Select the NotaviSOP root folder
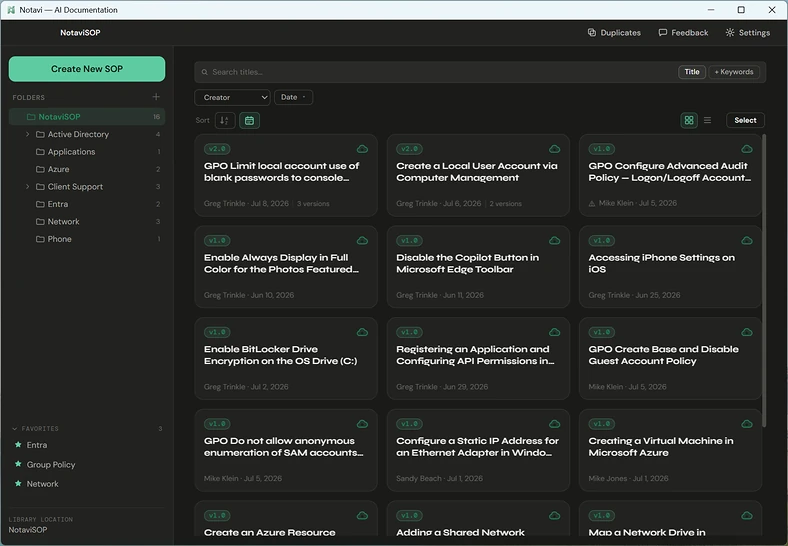 click(x=87, y=117)
